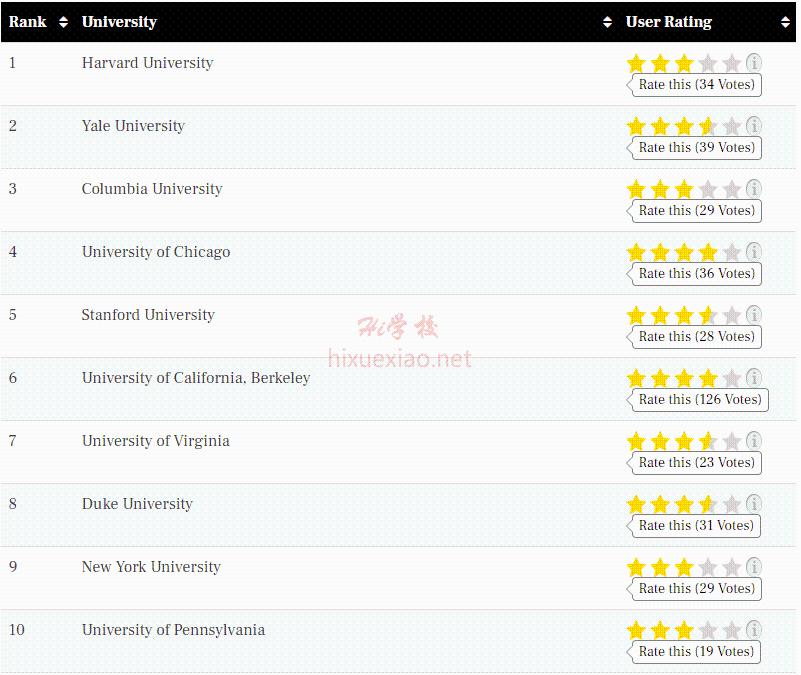Click info icon in Duke University row
Image resolution: width=801 pixels, height=675 pixels.
point(753,503)
